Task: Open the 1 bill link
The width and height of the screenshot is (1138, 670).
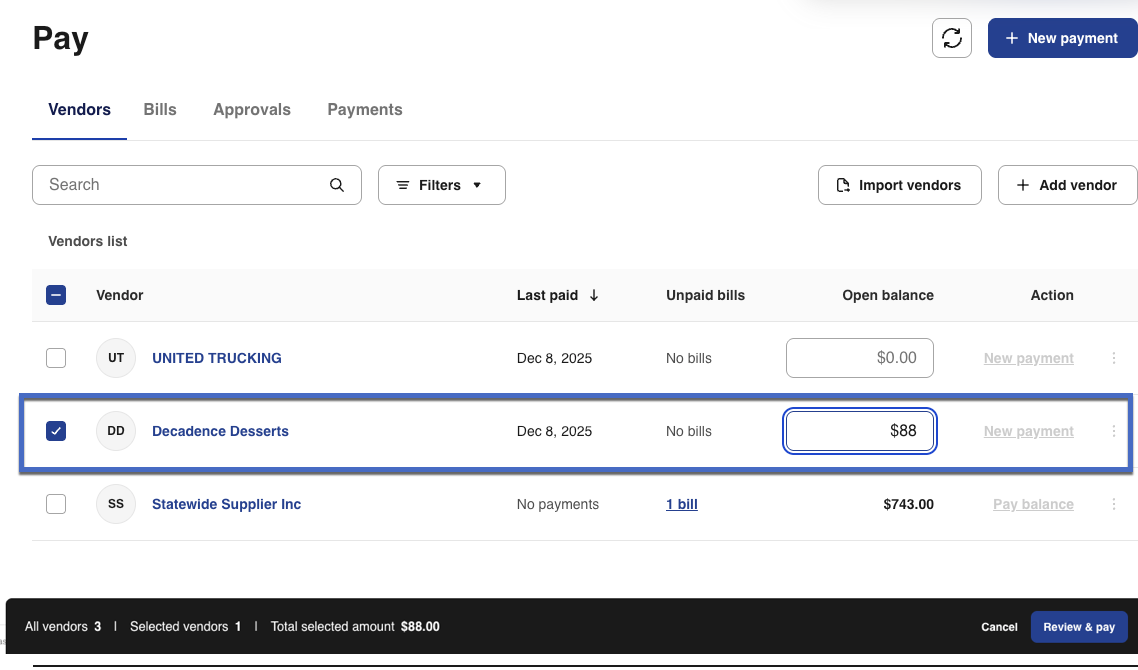Action: pos(682,504)
